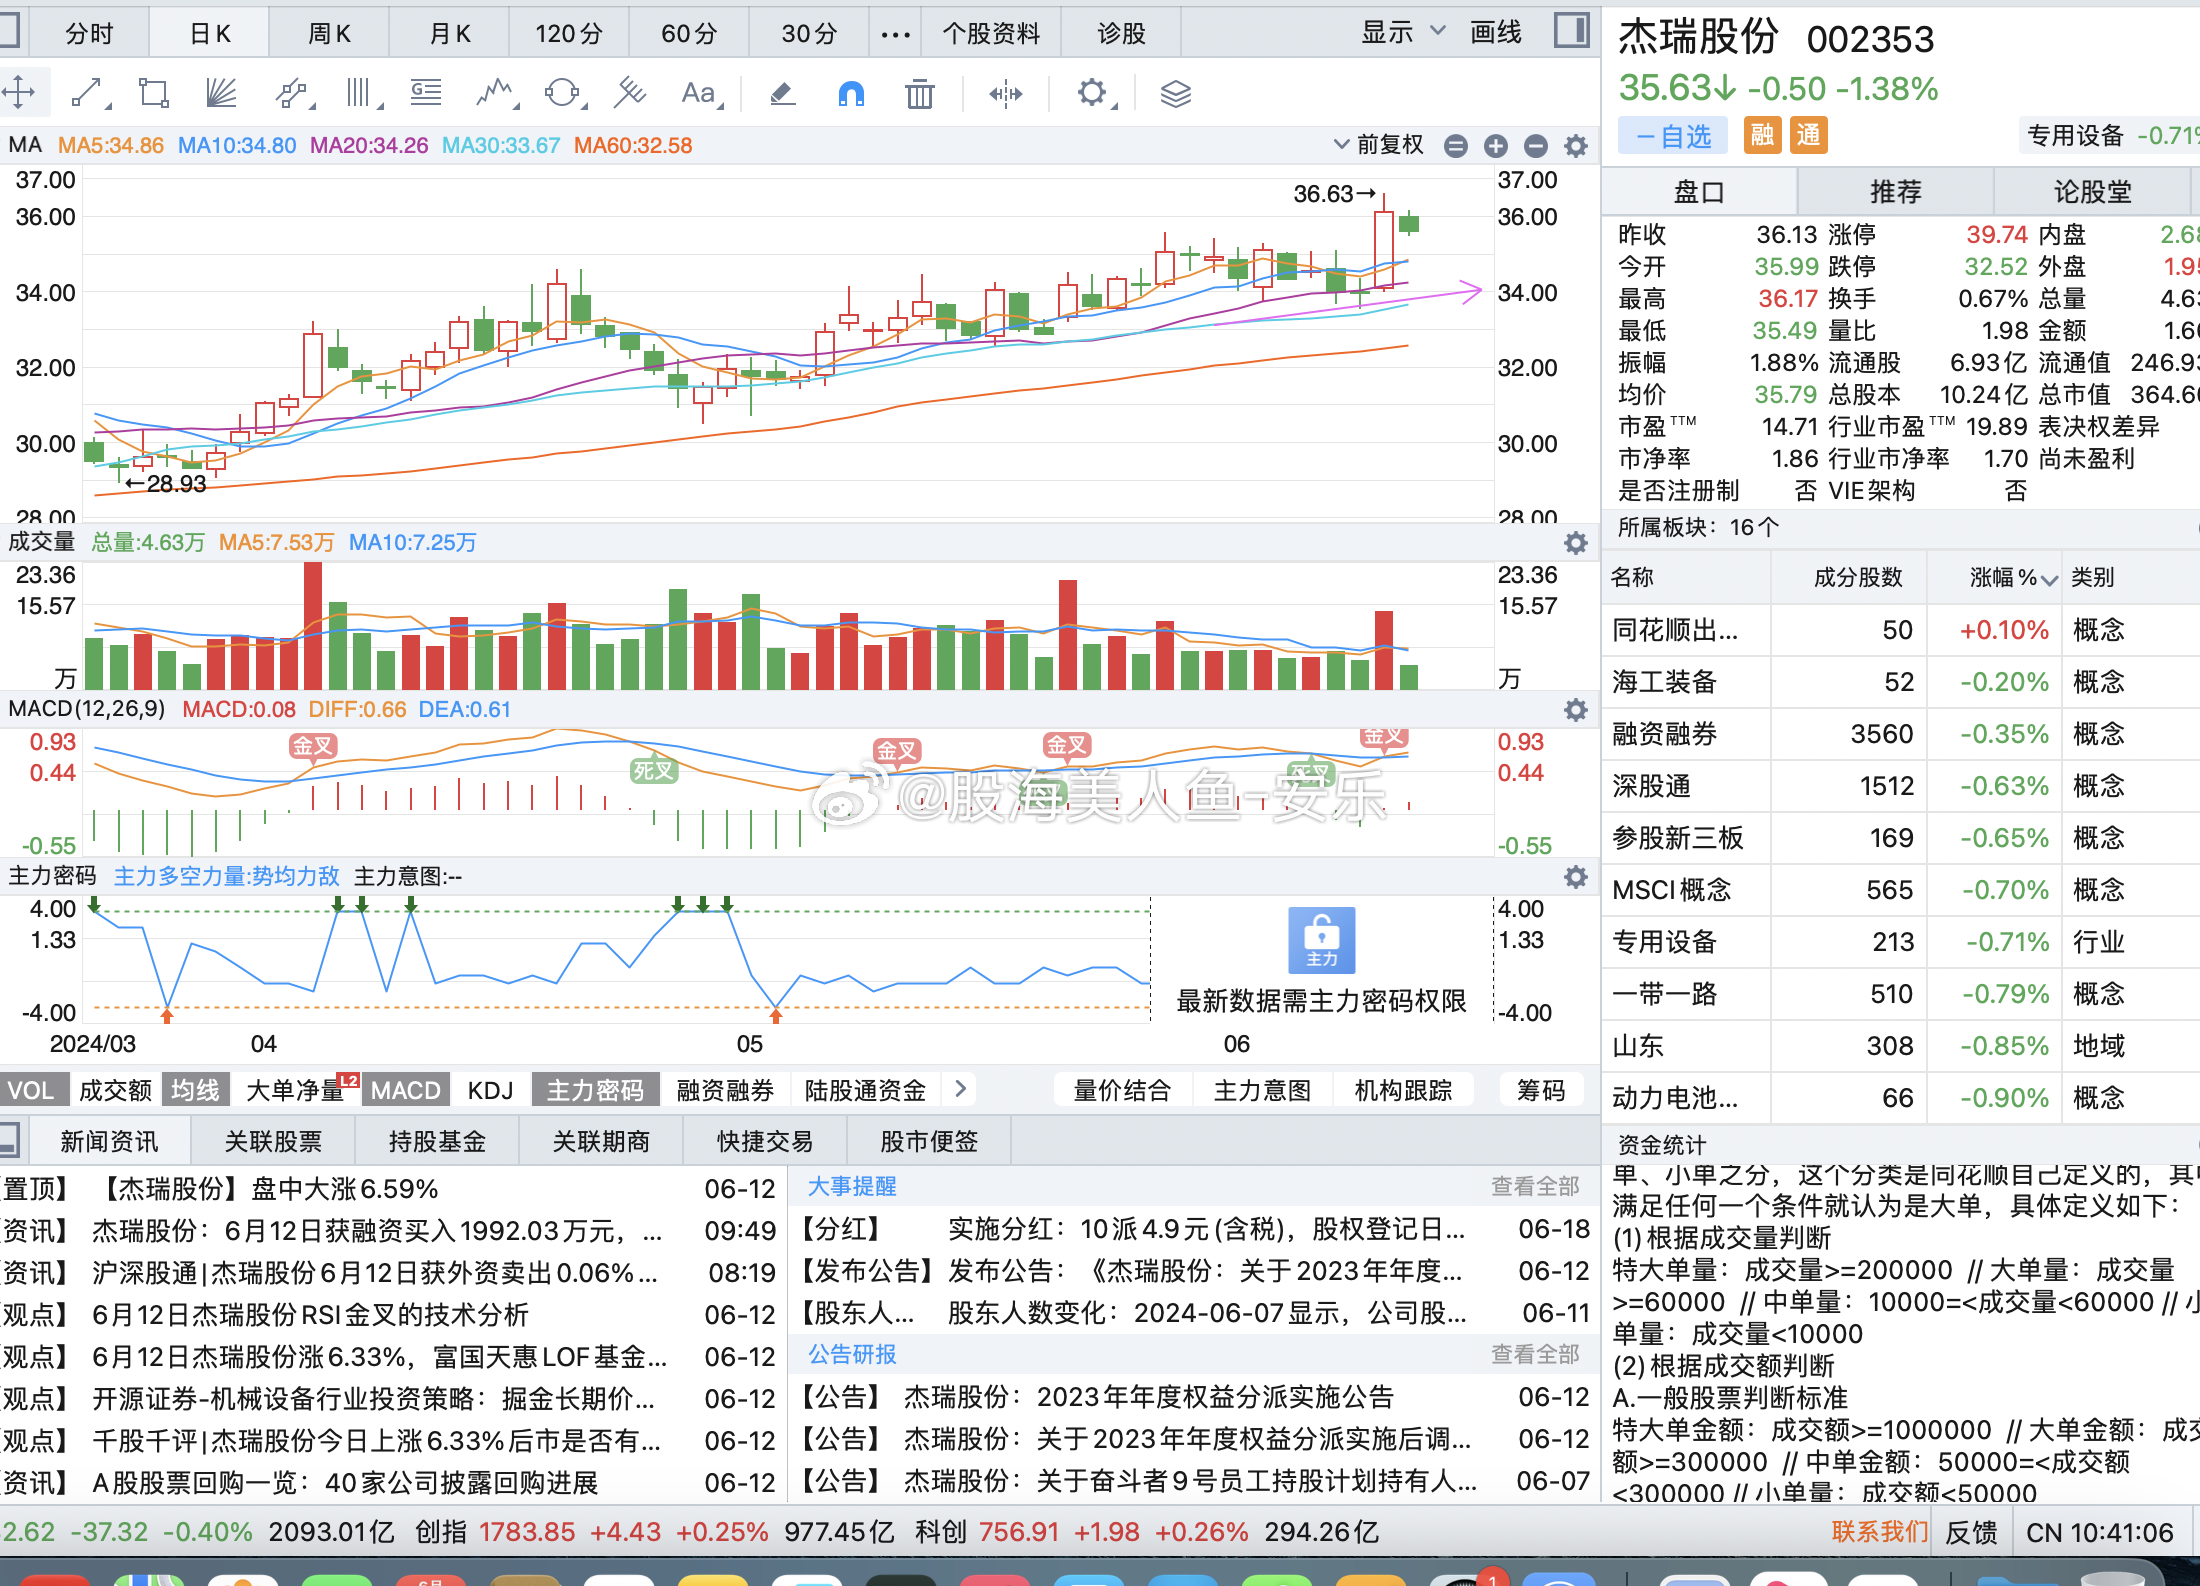Click the 融 badge
The width and height of the screenshot is (2200, 1586).
pos(1762,135)
